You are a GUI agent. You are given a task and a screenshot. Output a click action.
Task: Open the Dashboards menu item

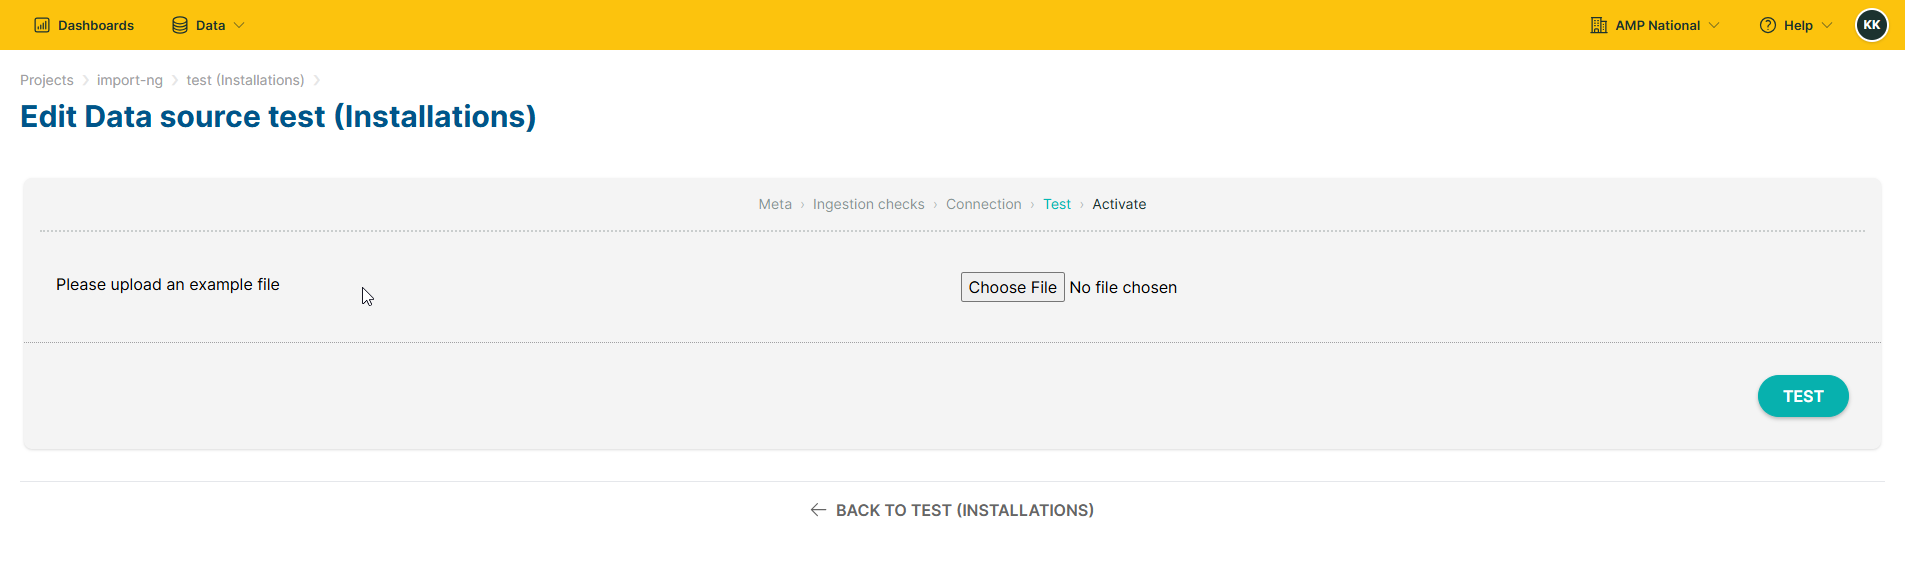coord(96,25)
